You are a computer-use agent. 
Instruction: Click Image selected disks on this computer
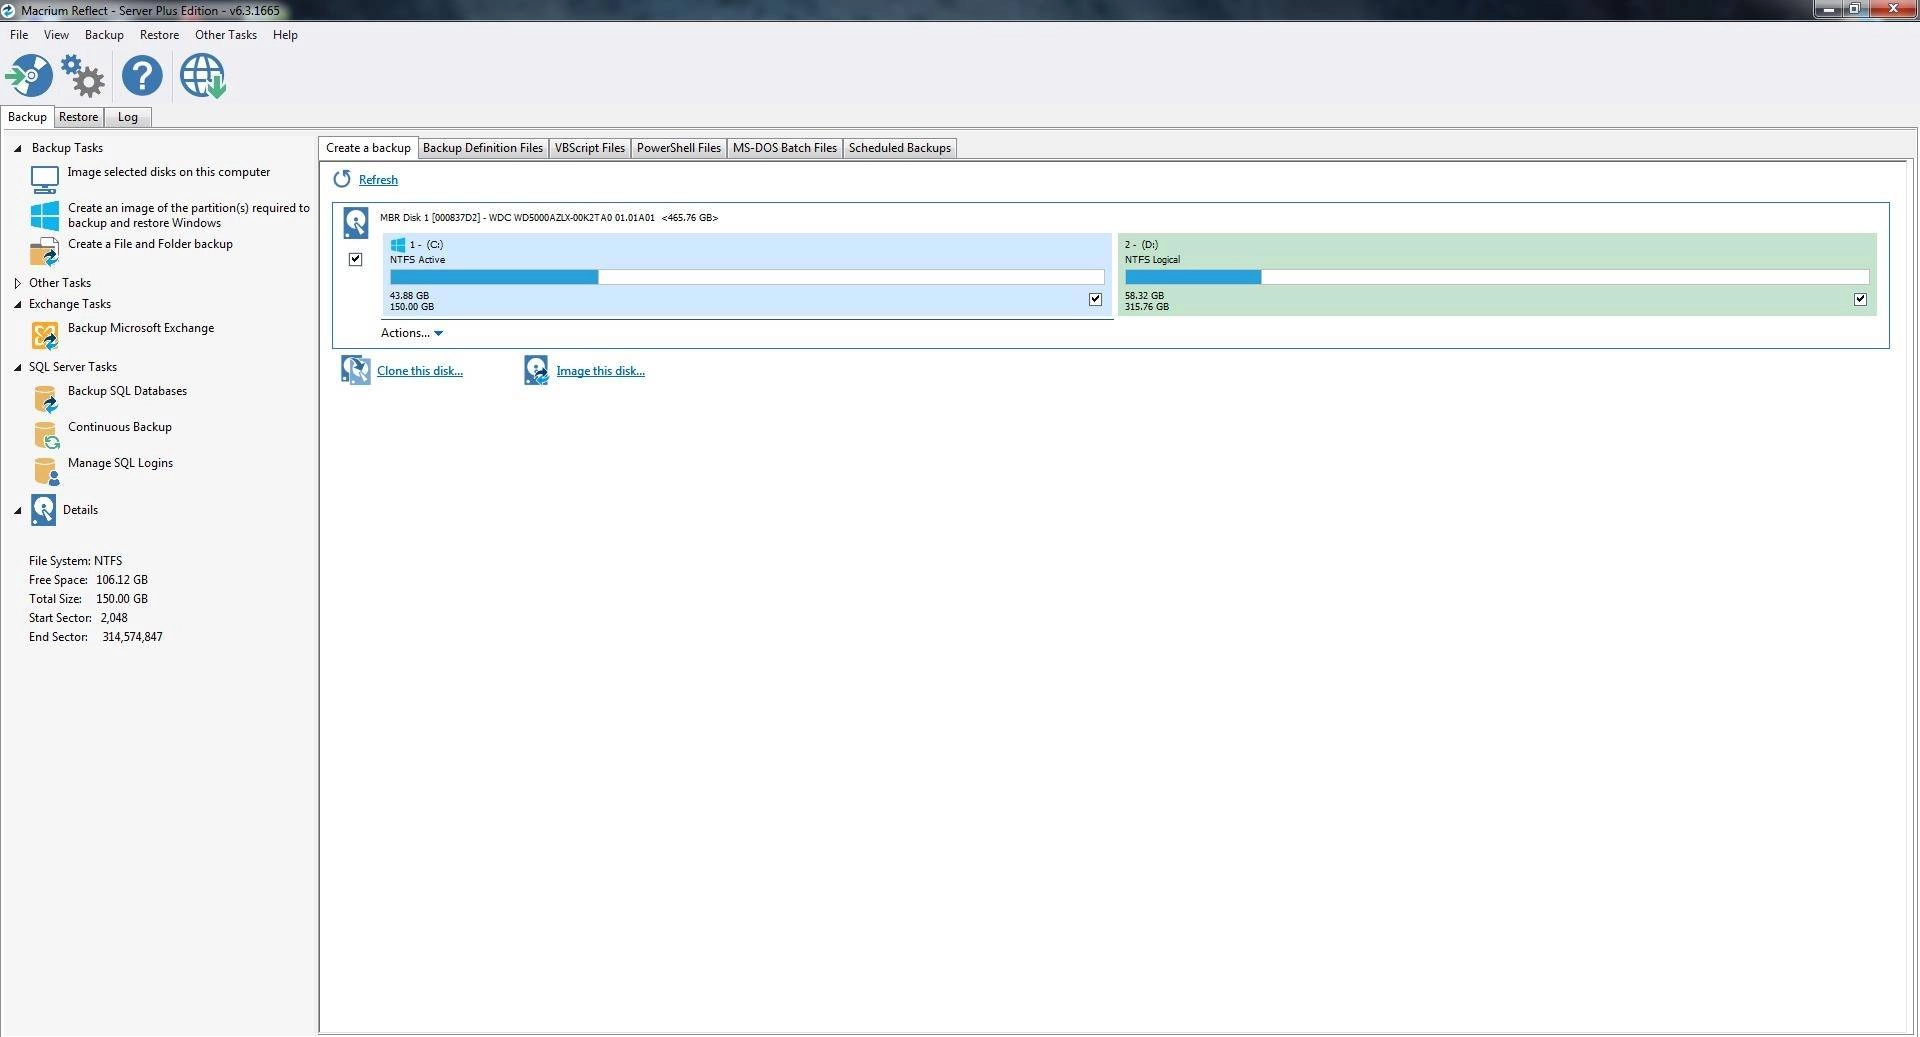[x=169, y=172]
